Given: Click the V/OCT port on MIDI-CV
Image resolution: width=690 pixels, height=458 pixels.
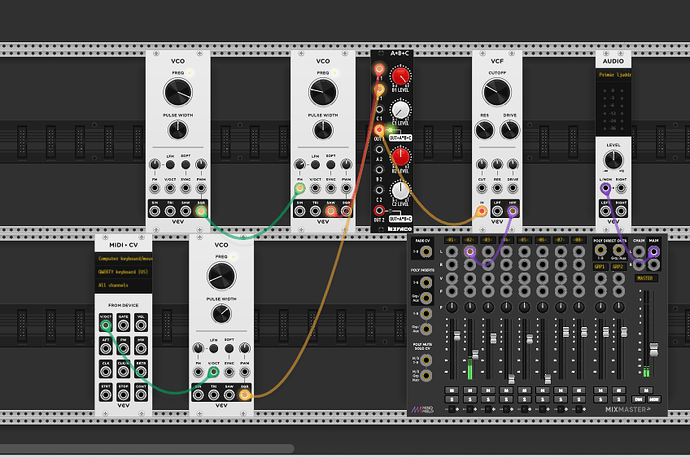Looking at the screenshot, I should pyautogui.click(x=105, y=324).
